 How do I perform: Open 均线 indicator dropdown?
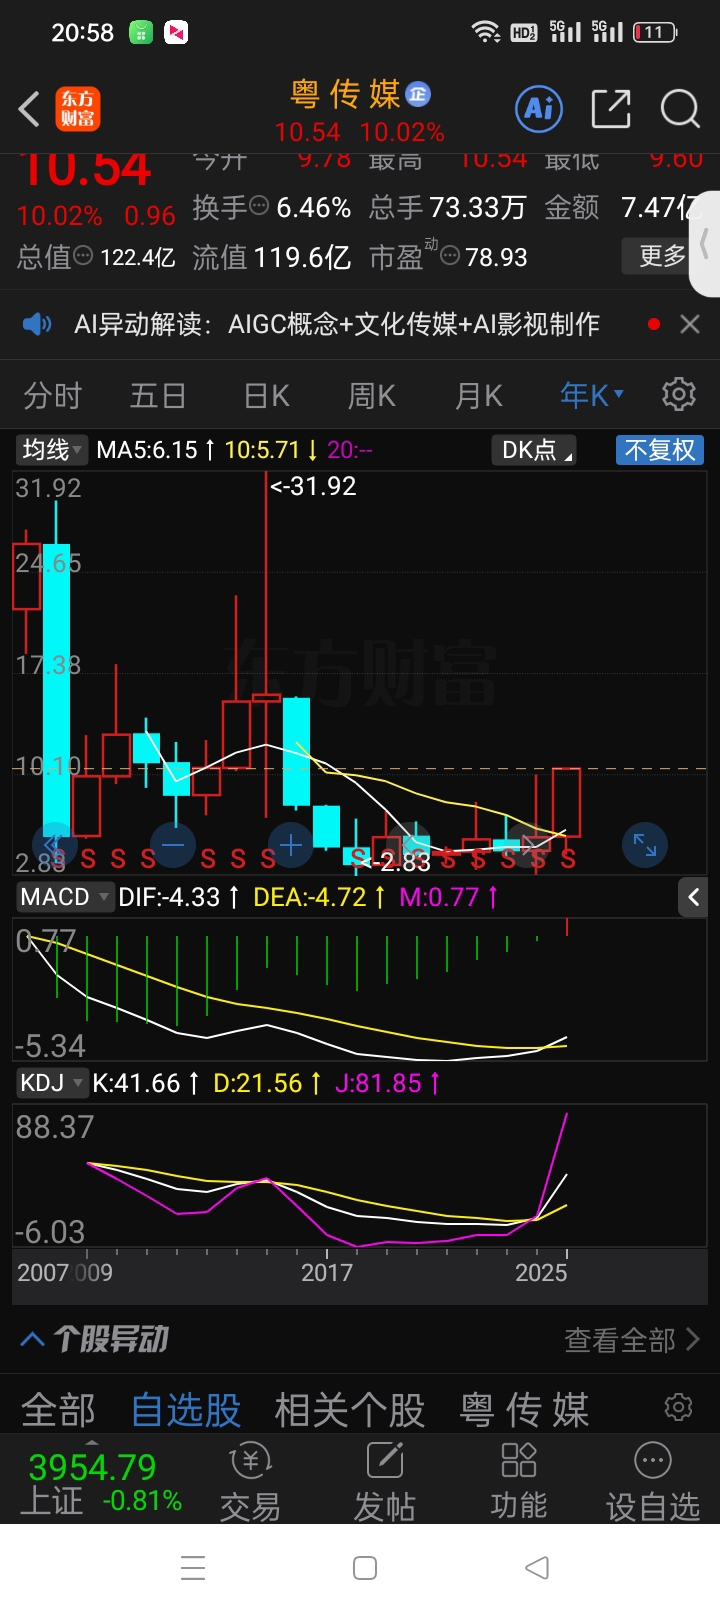coord(53,450)
